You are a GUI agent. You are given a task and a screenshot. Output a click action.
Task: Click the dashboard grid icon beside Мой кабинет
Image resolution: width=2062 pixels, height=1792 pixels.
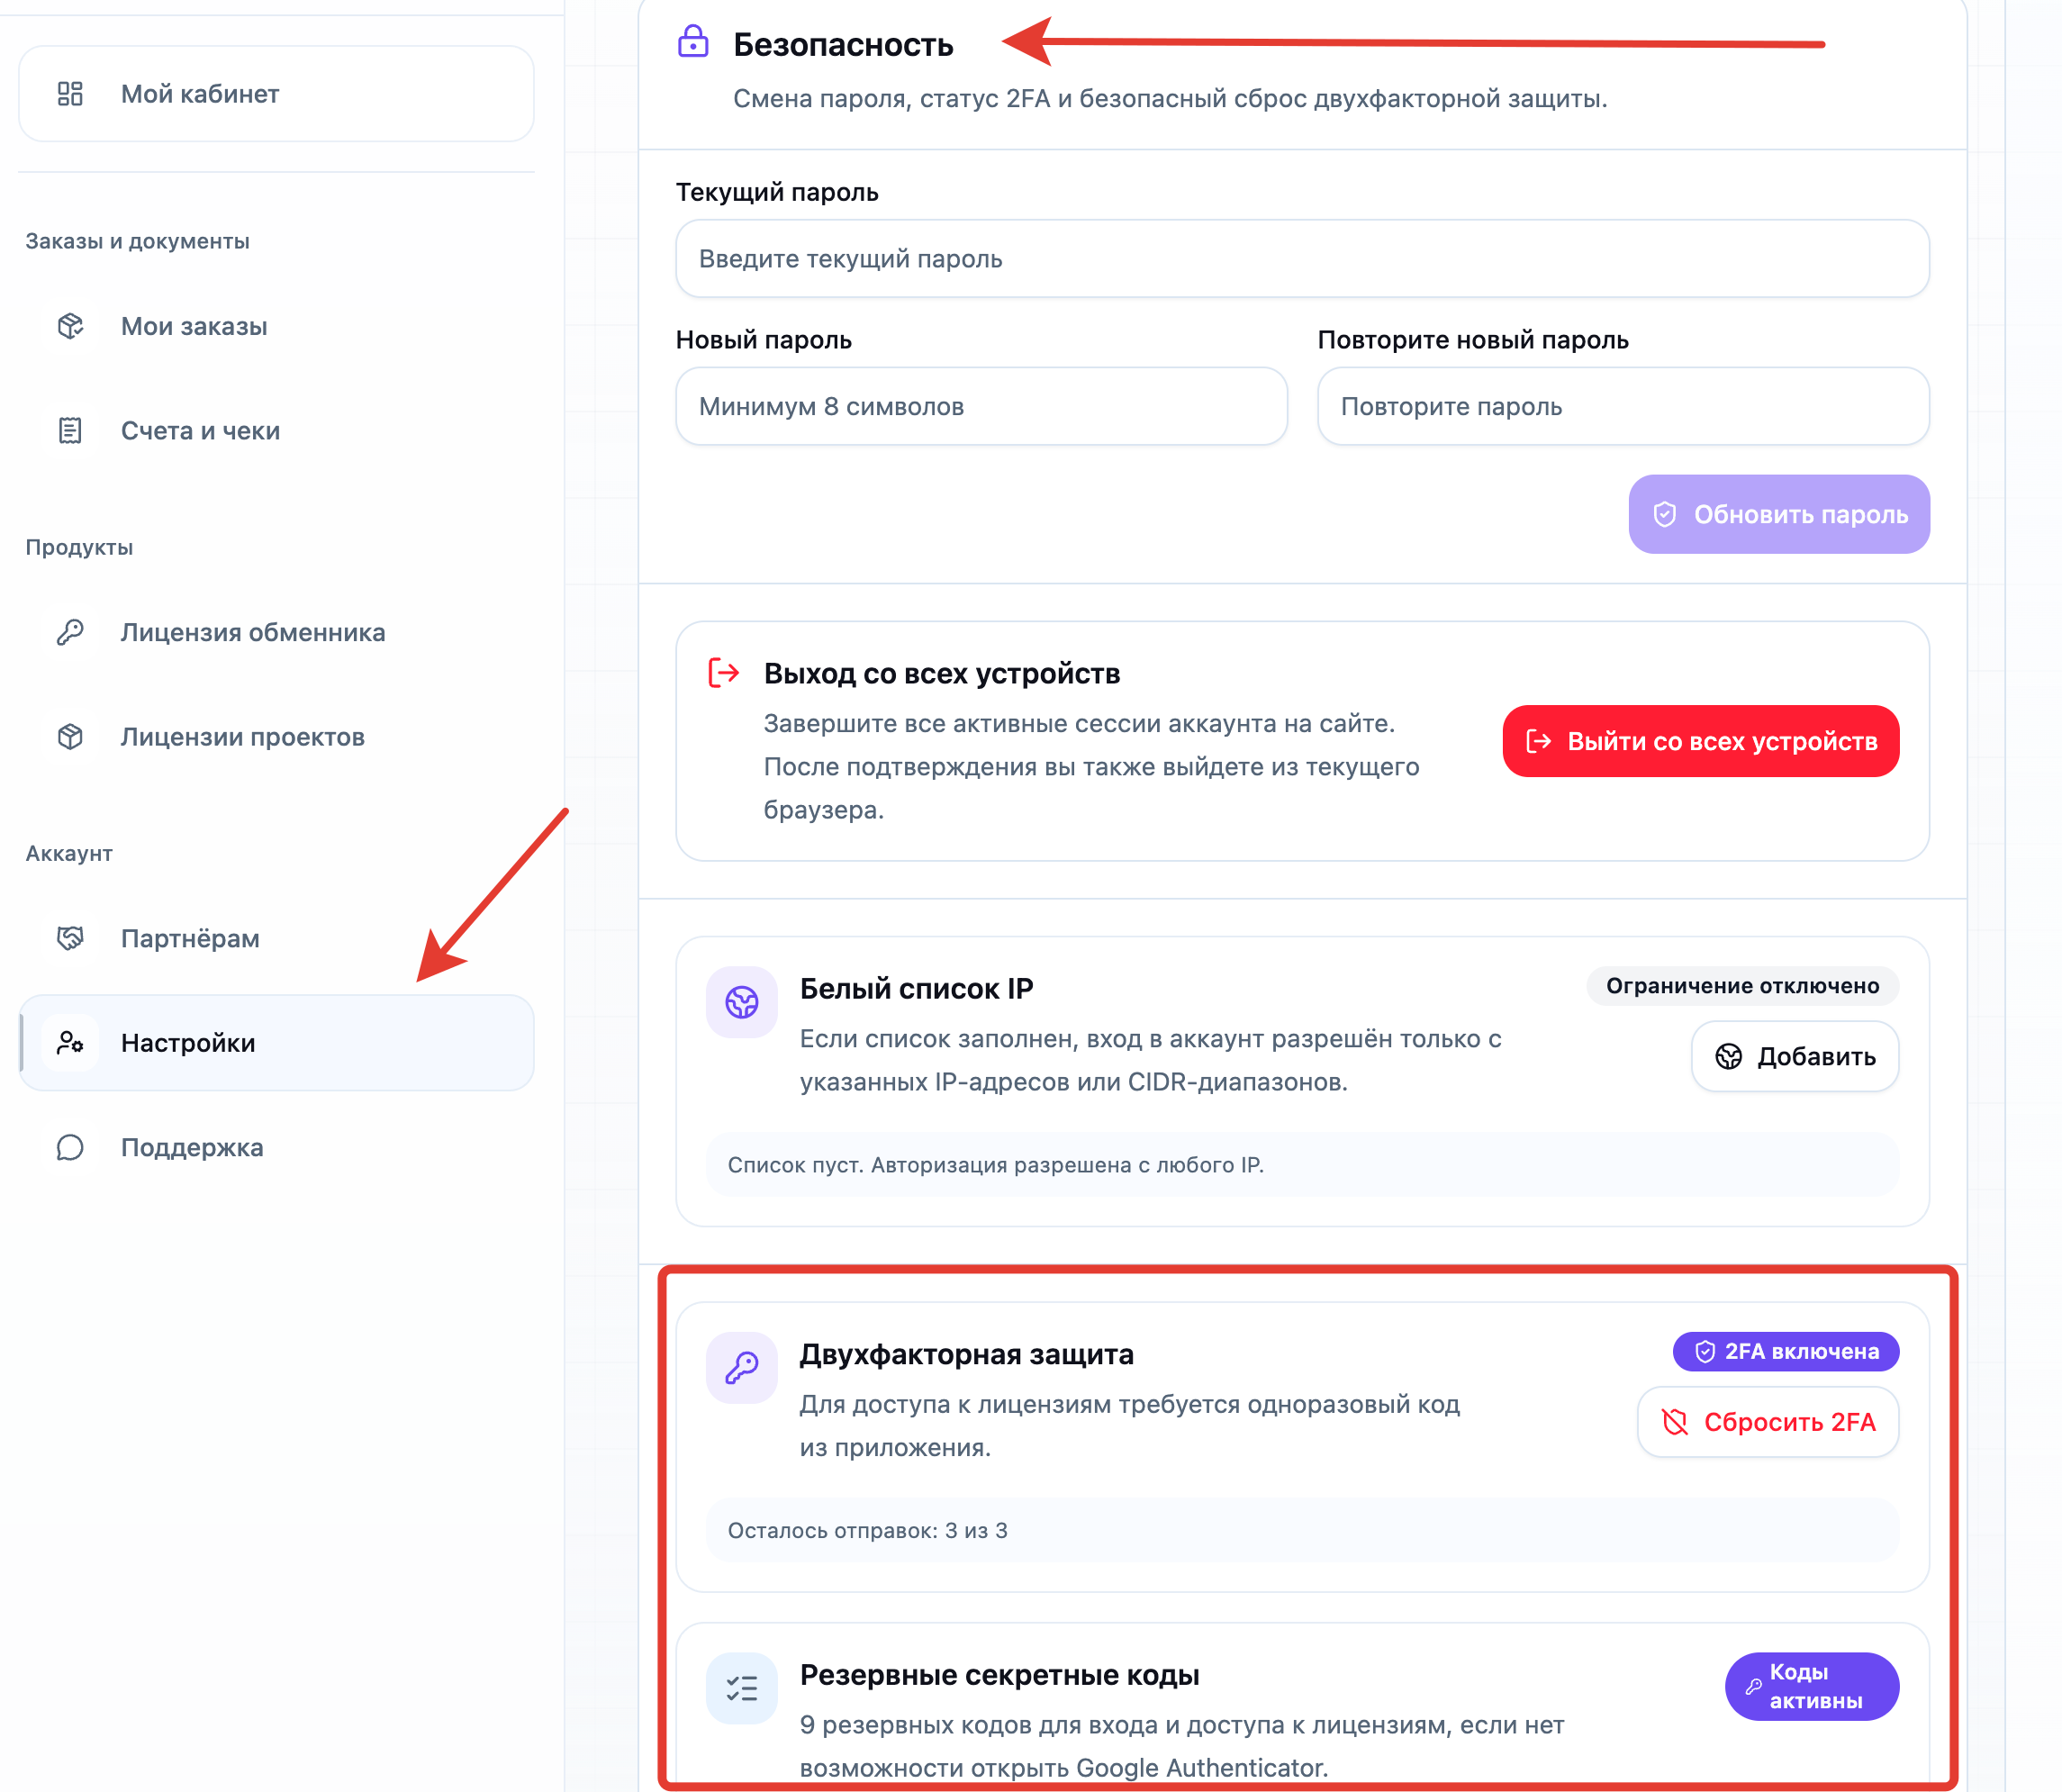70,94
